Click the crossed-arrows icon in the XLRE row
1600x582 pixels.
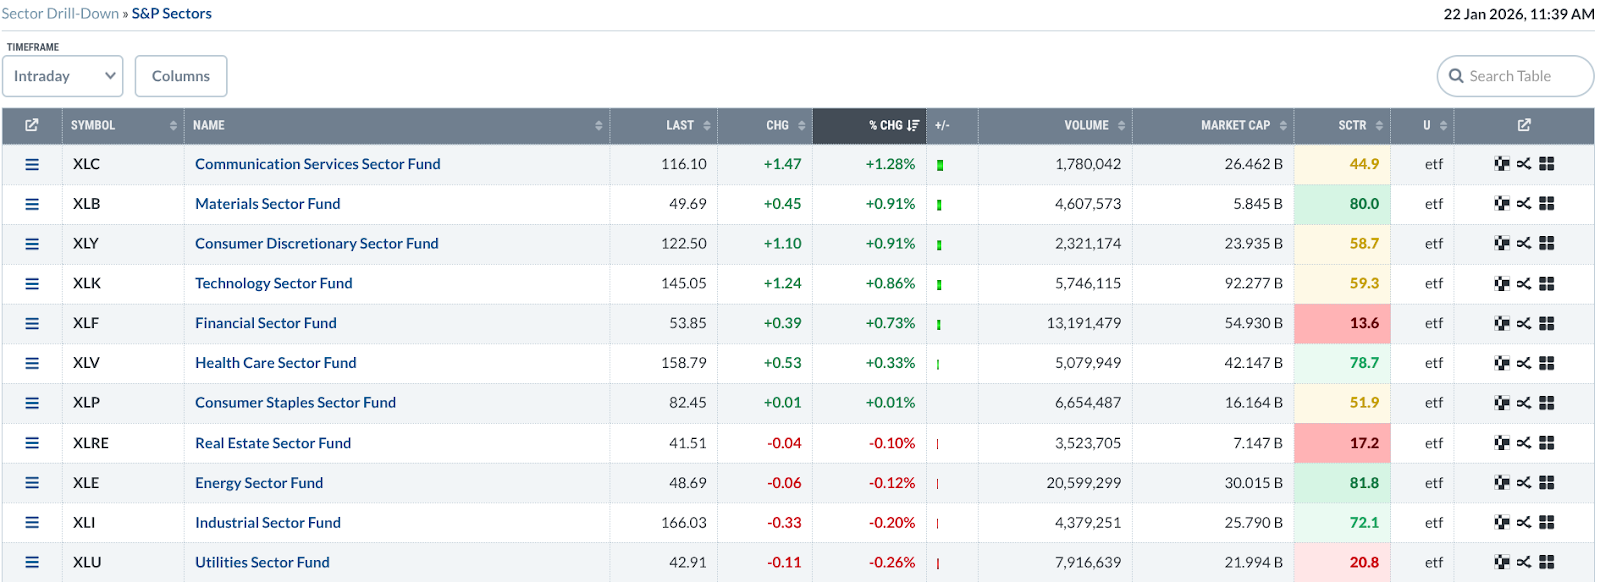(1524, 443)
